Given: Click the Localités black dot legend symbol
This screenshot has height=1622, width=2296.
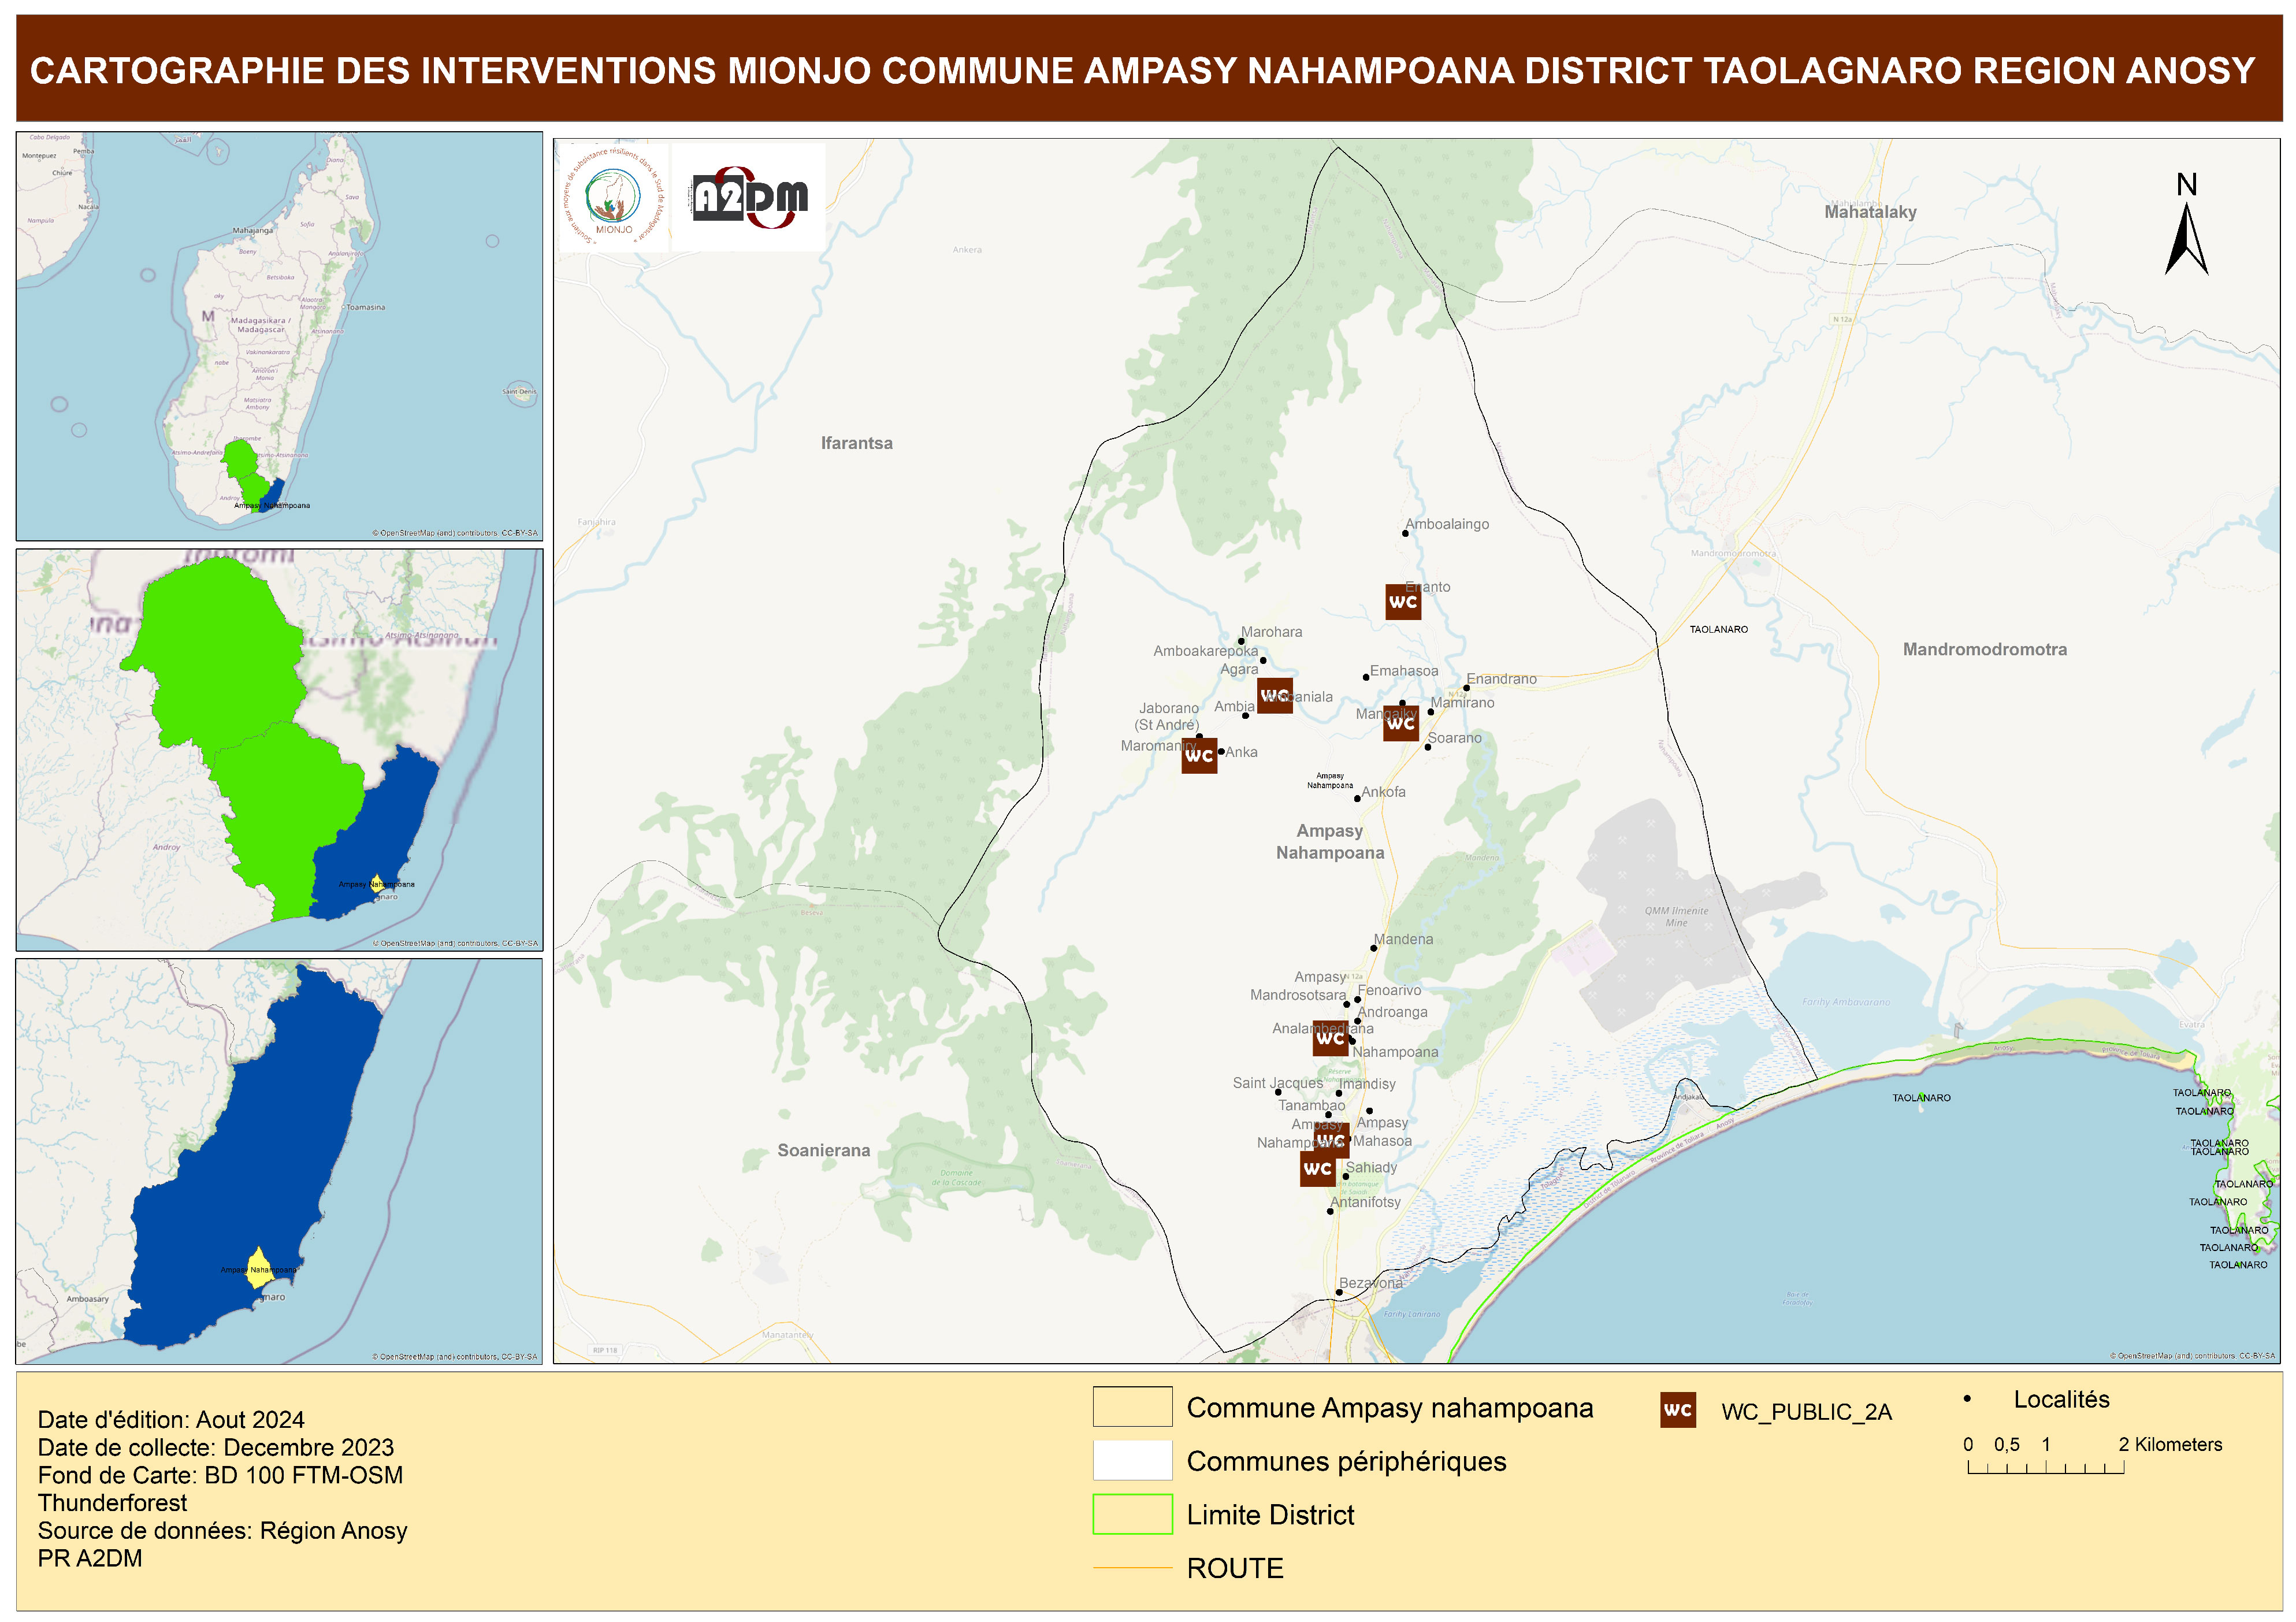Looking at the screenshot, I should [x=1967, y=1399].
